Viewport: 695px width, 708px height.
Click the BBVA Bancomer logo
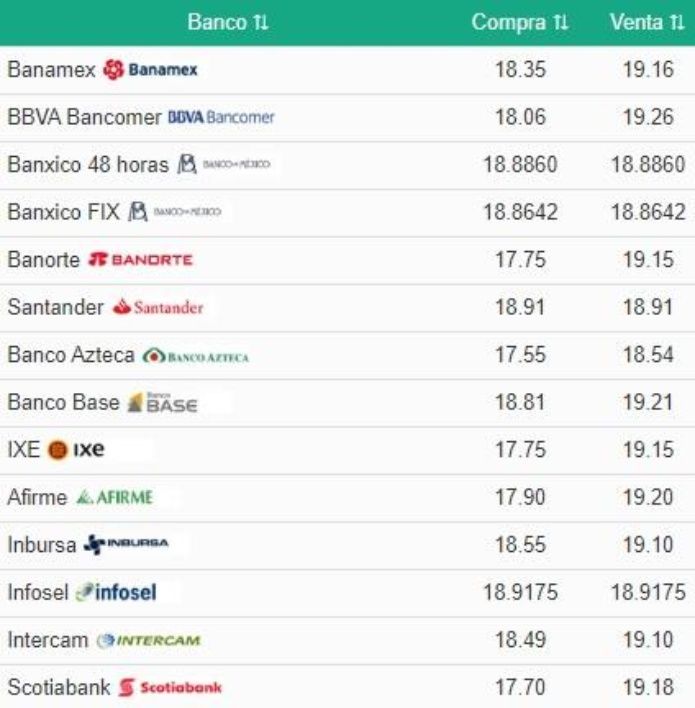(x=221, y=117)
